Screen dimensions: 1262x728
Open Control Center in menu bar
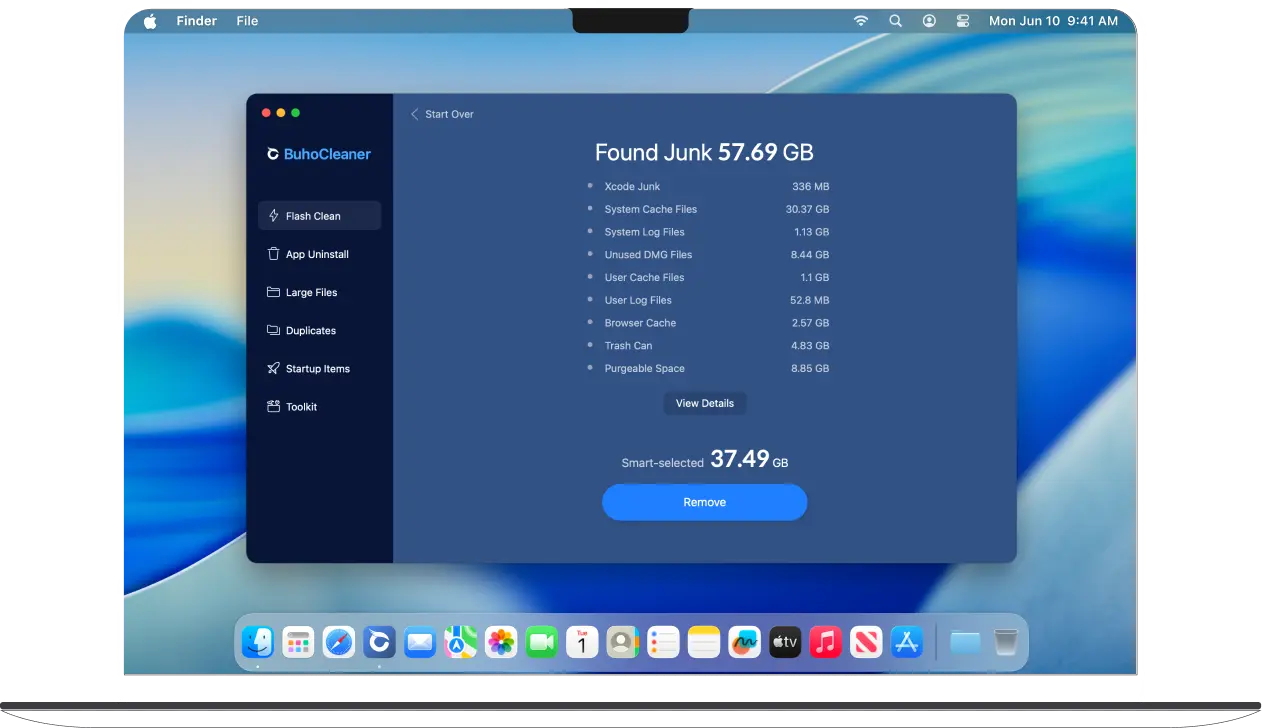(x=963, y=21)
